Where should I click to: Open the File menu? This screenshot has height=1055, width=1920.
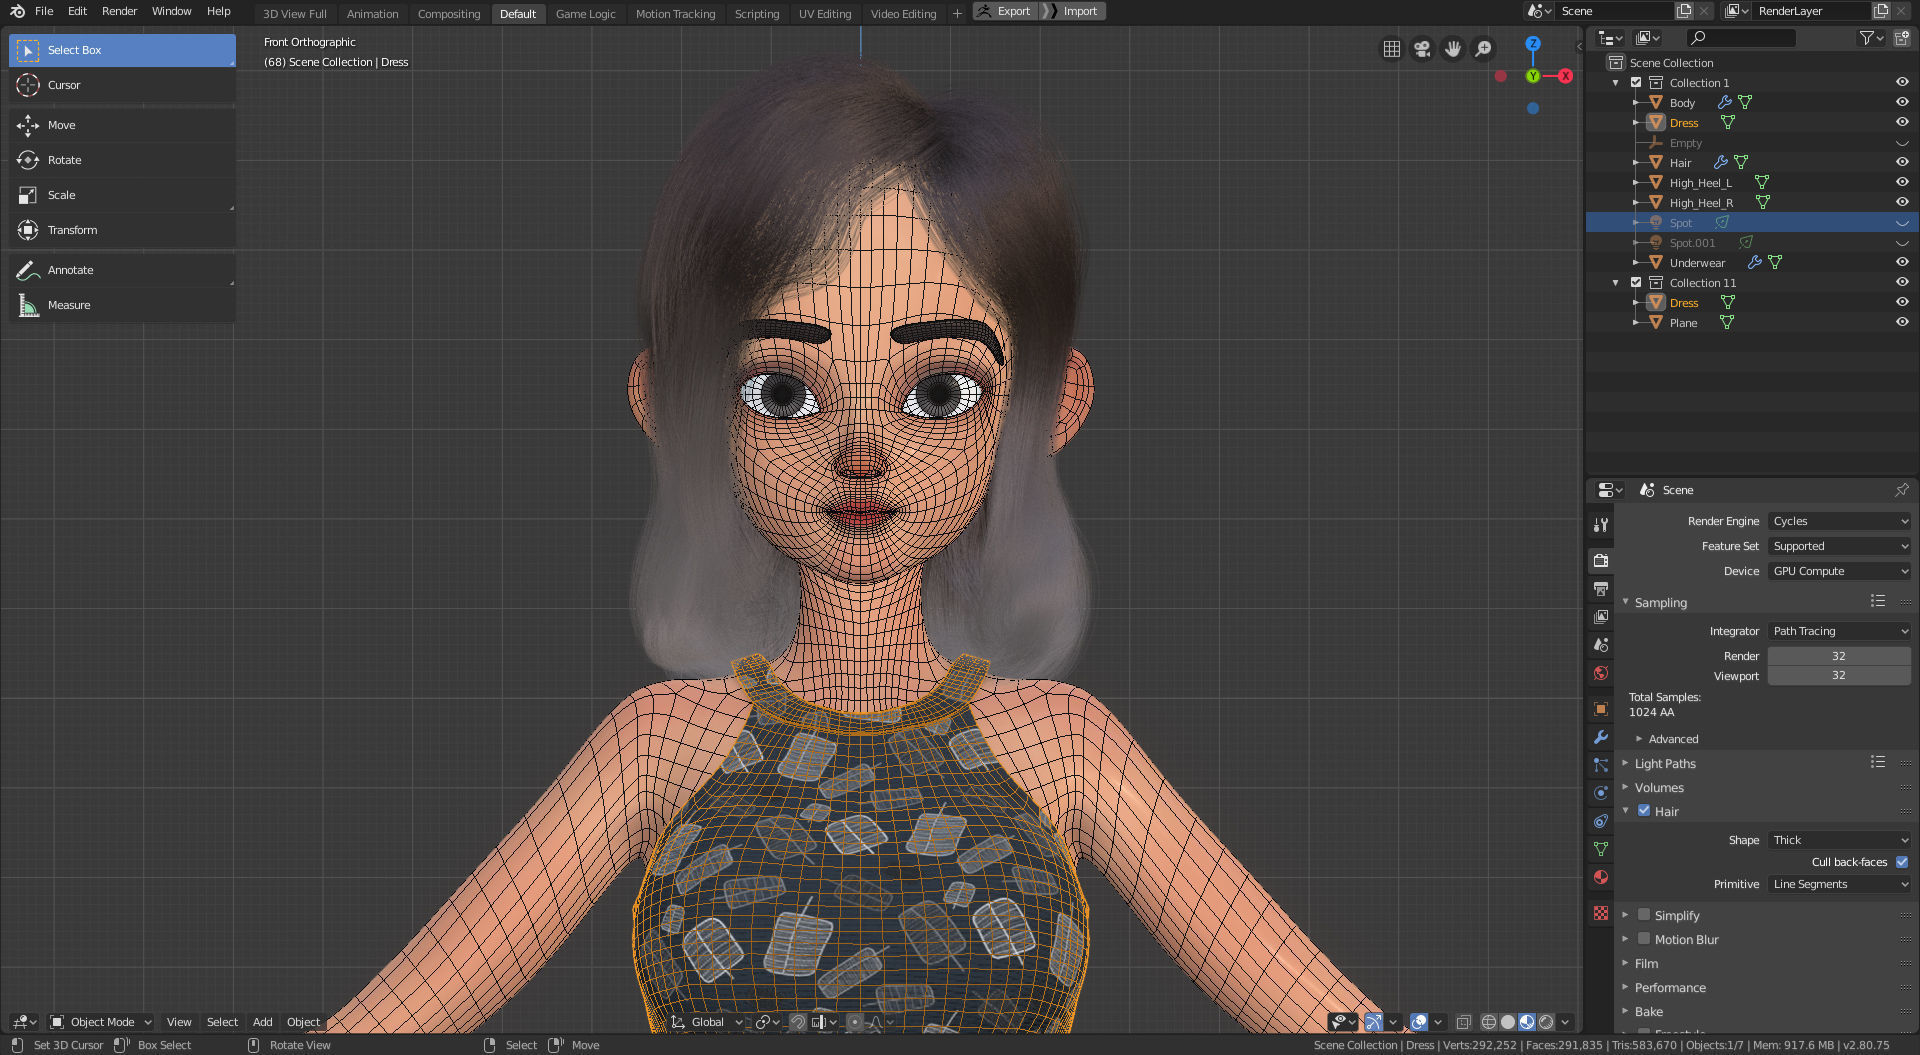point(44,11)
